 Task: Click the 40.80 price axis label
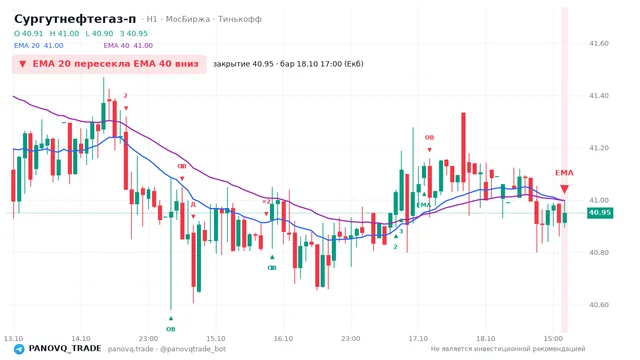(x=599, y=253)
